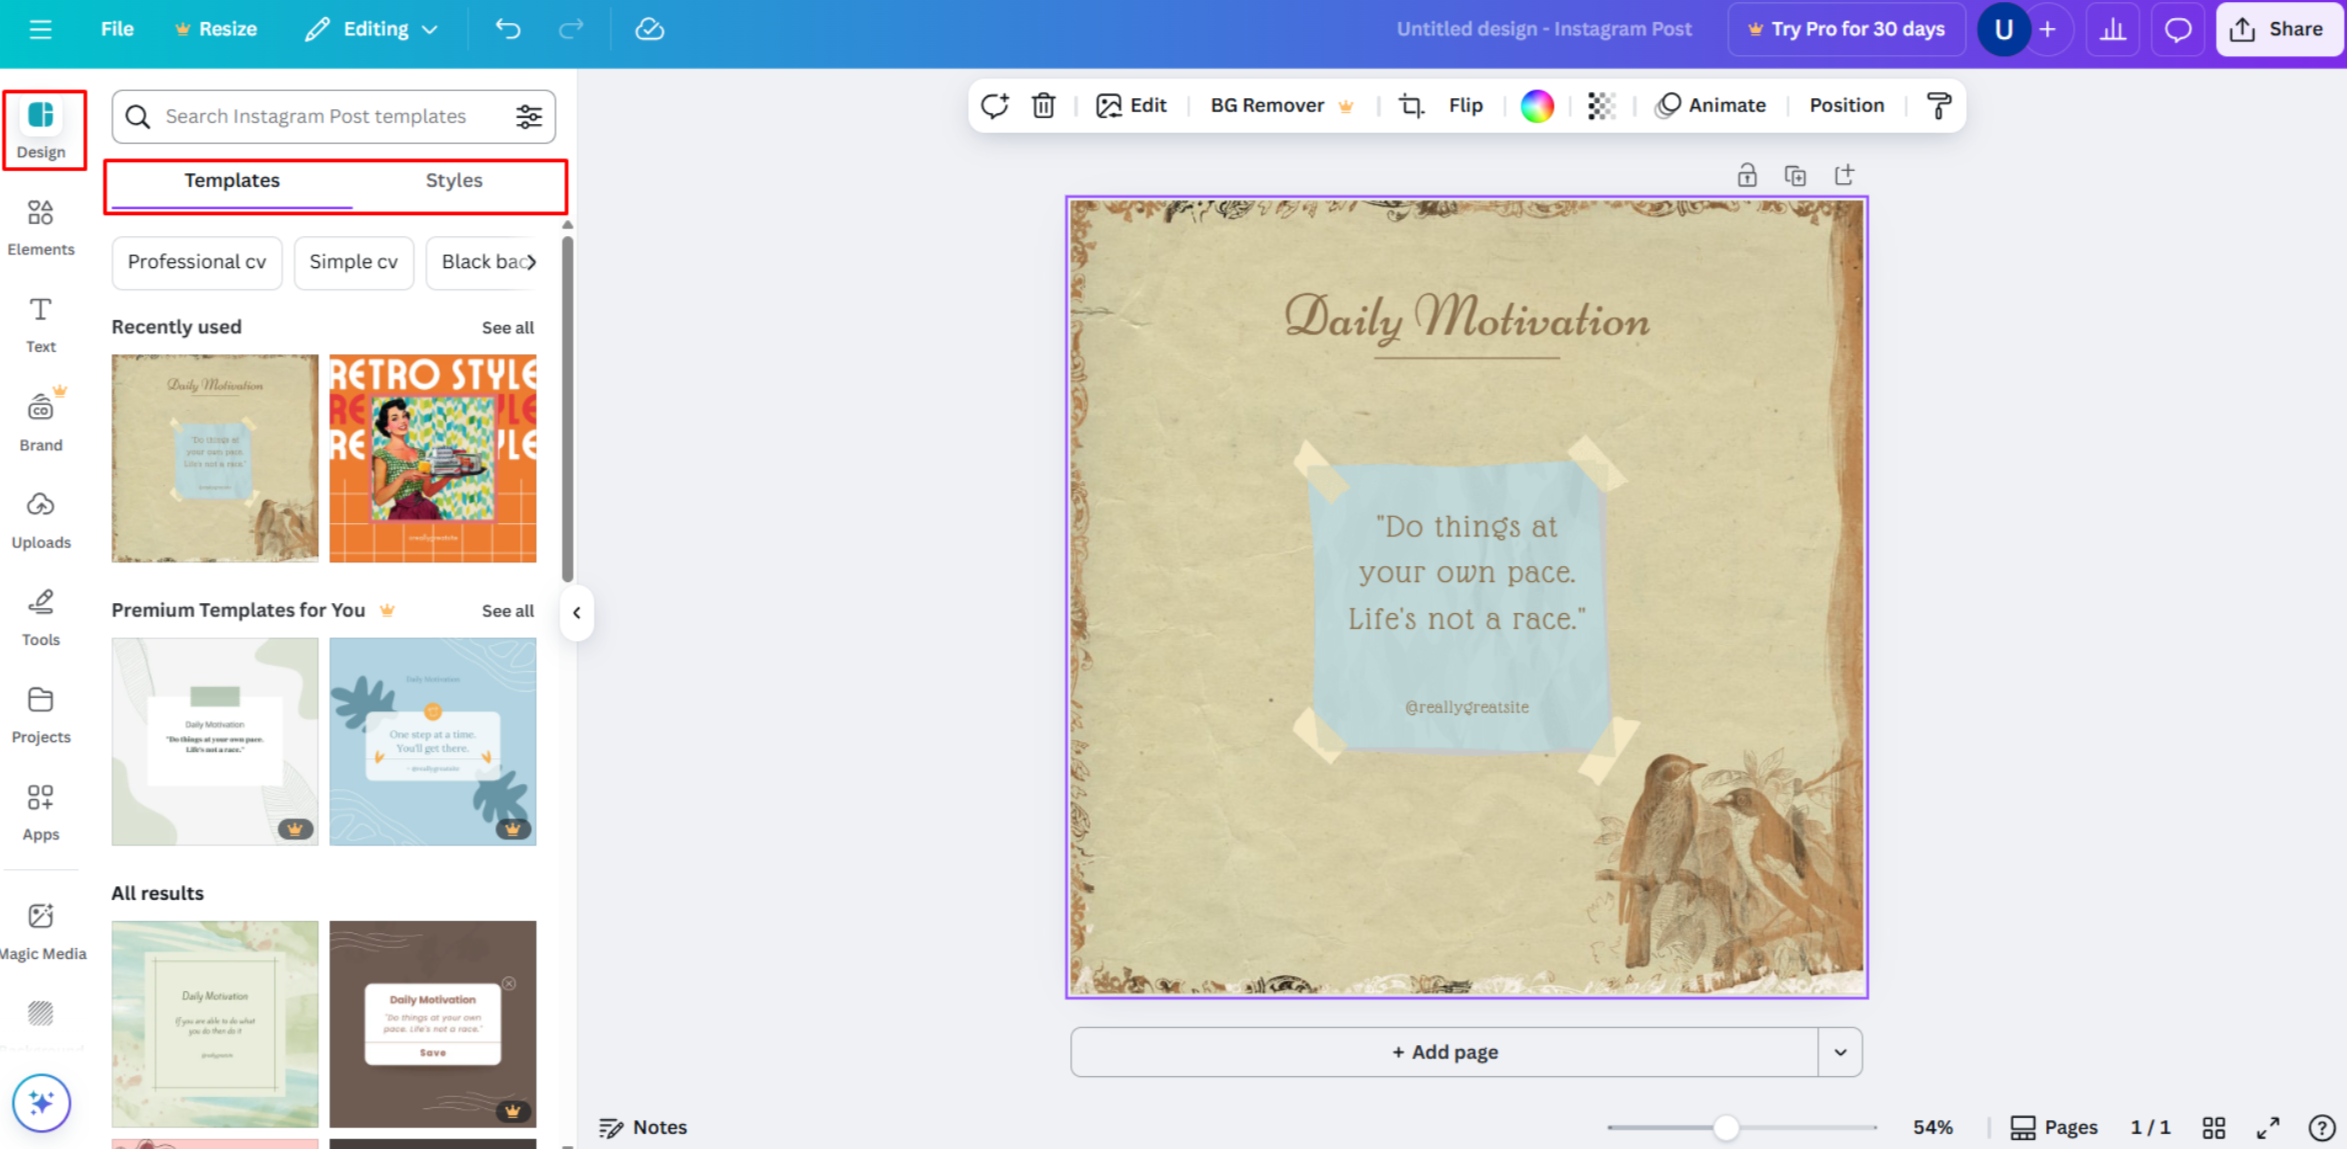
Task: Toggle the transparency checkerboard control
Action: [1601, 105]
